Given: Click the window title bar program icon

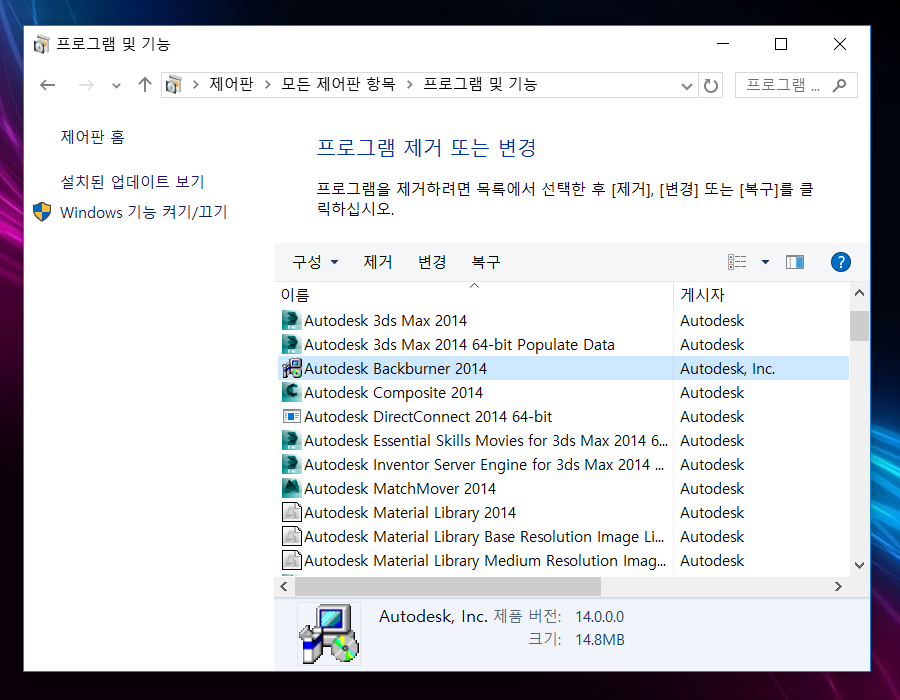Looking at the screenshot, I should 41,44.
